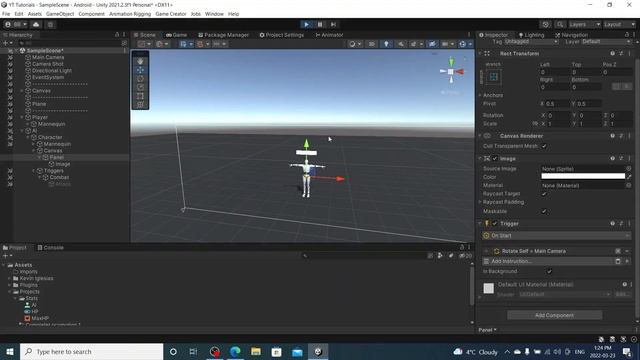
Task: Select the Hand view tool
Action: (140, 61)
